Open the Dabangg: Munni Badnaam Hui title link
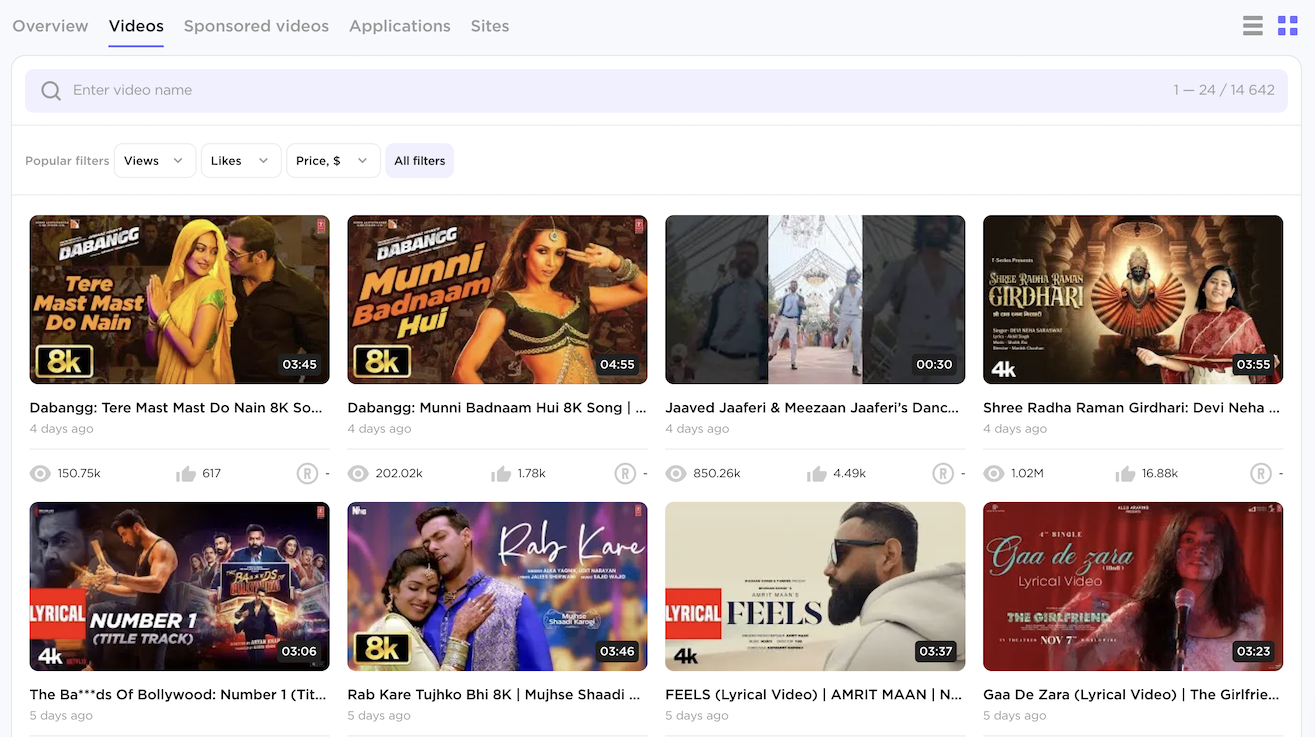Image resolution: width=1315 pixels, height=737 pixels. (x=496, y=408)
